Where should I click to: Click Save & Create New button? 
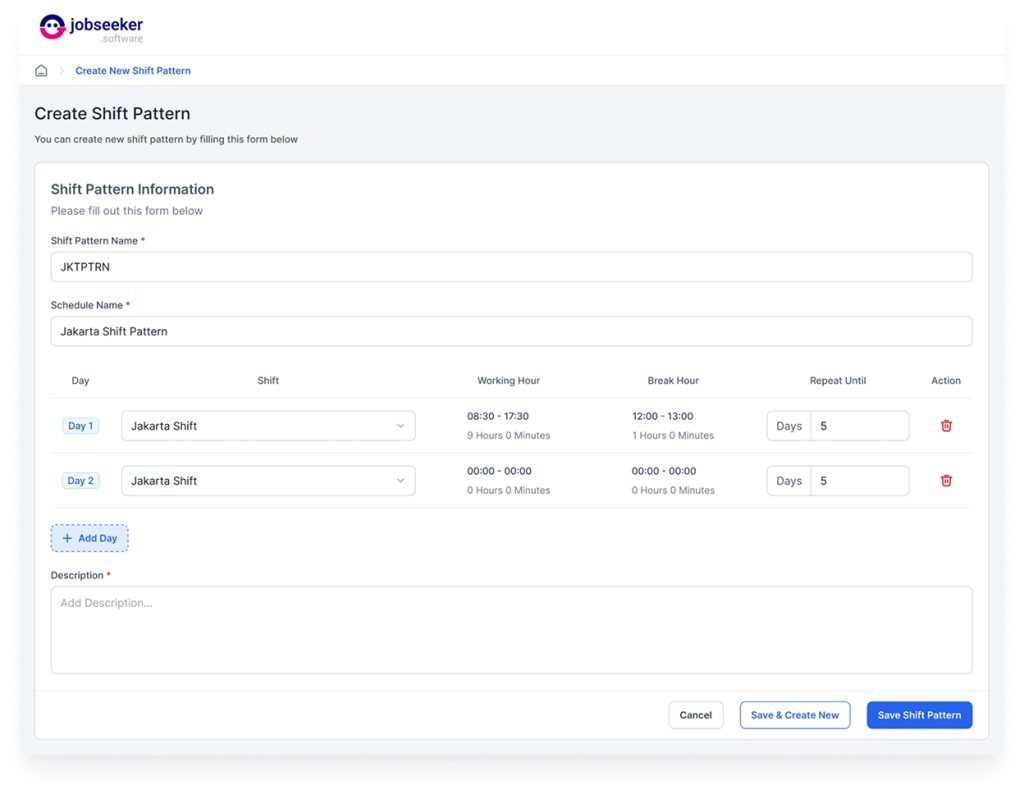(795, 715)
